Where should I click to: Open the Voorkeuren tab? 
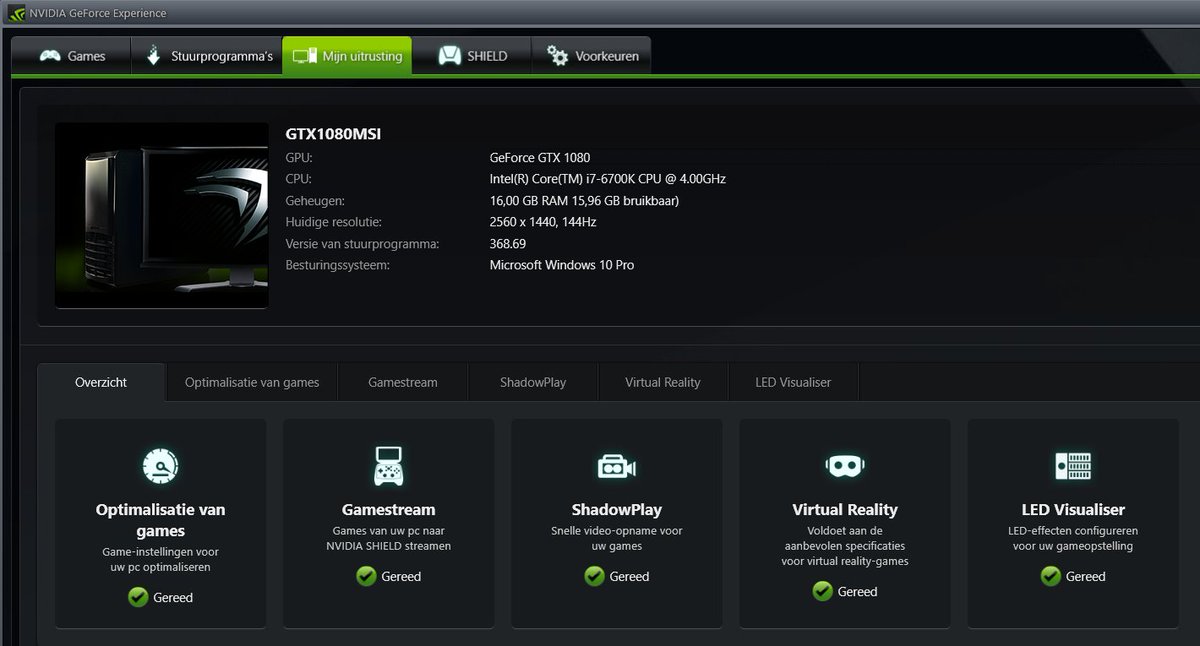pos(591,56)
